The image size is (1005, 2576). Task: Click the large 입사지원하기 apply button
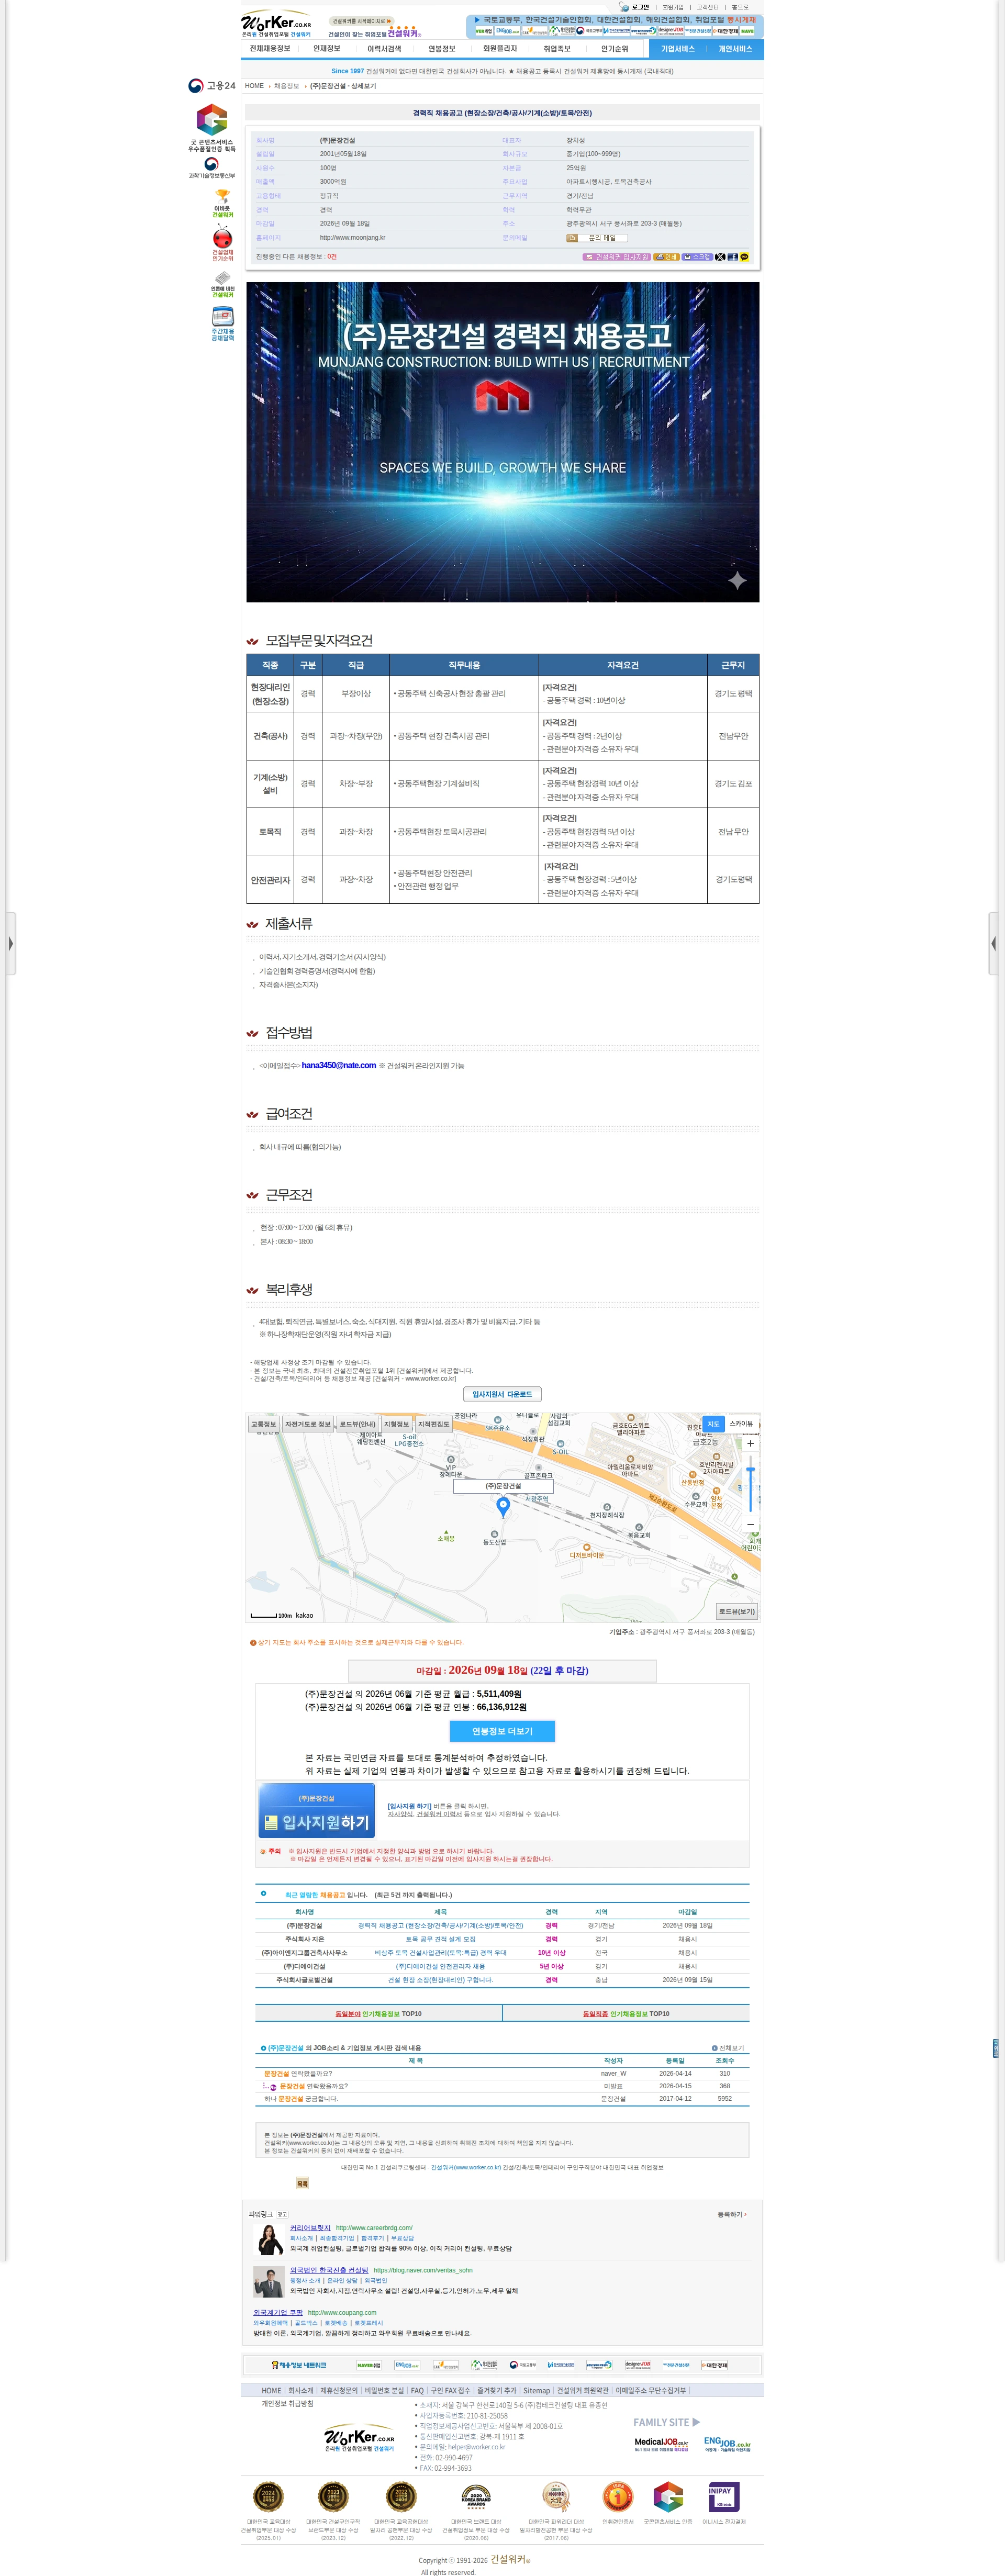click(x=316, y=1810)
